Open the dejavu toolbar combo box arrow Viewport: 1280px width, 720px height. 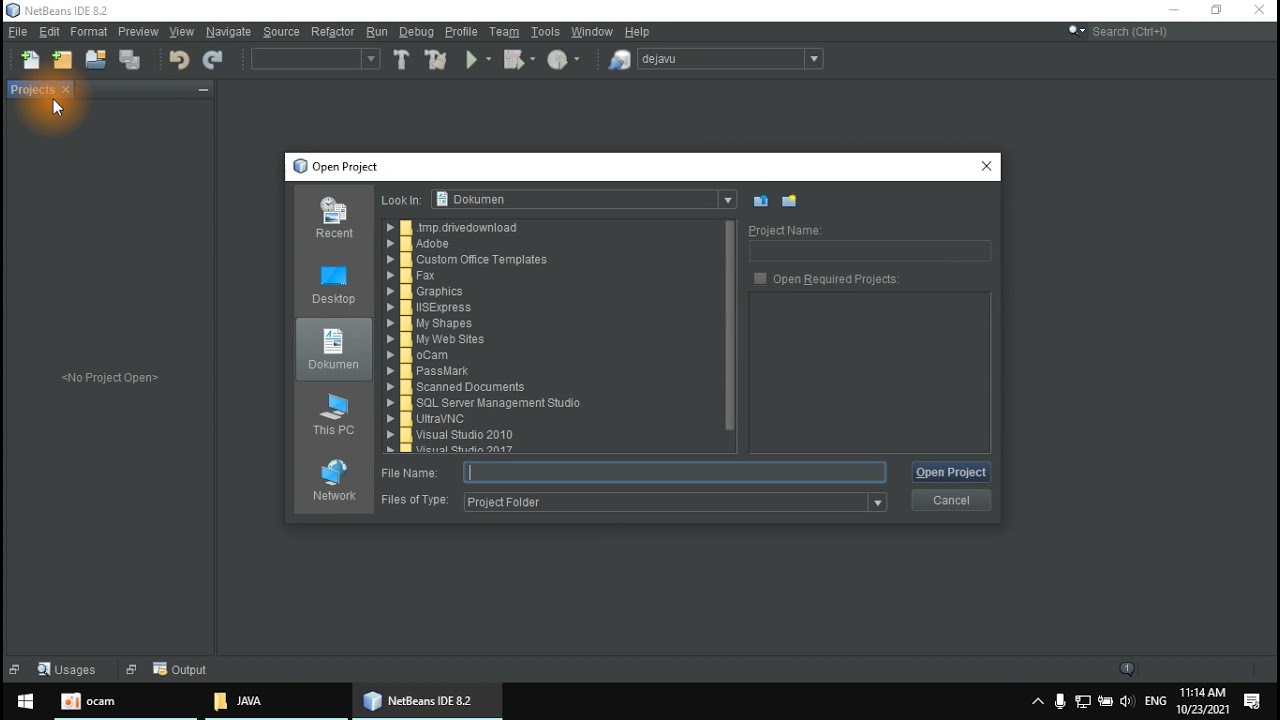[814, 59]
